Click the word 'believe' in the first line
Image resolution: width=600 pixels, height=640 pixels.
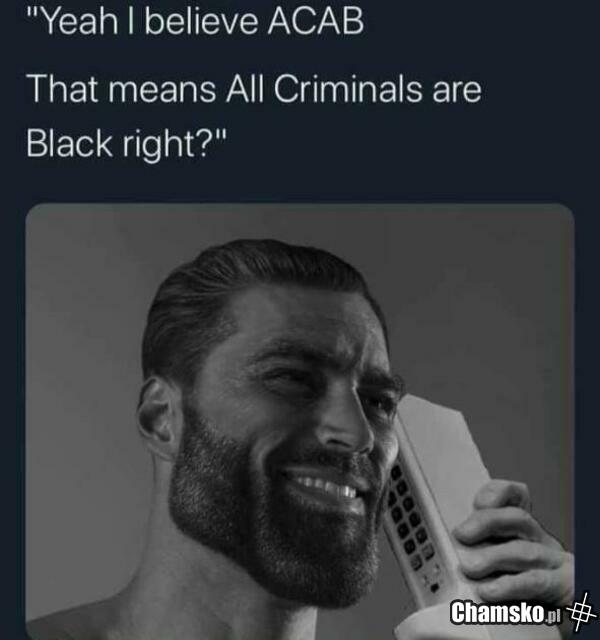tap(201, 21)
